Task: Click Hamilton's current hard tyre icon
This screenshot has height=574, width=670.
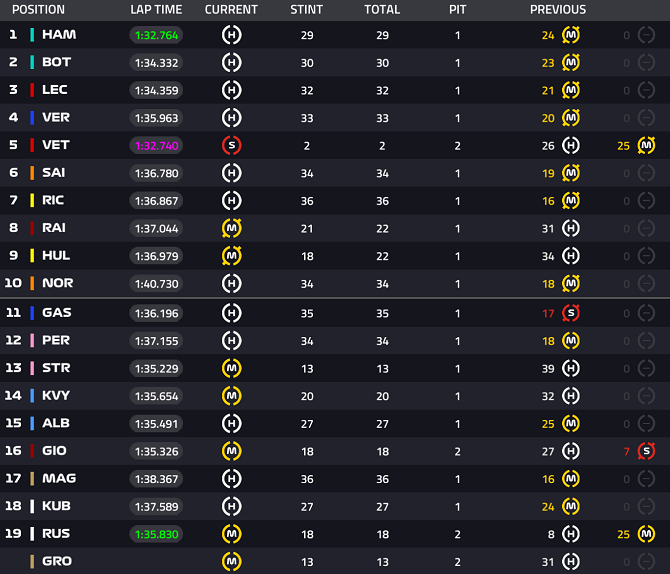Action: click(x=231, y=35)
